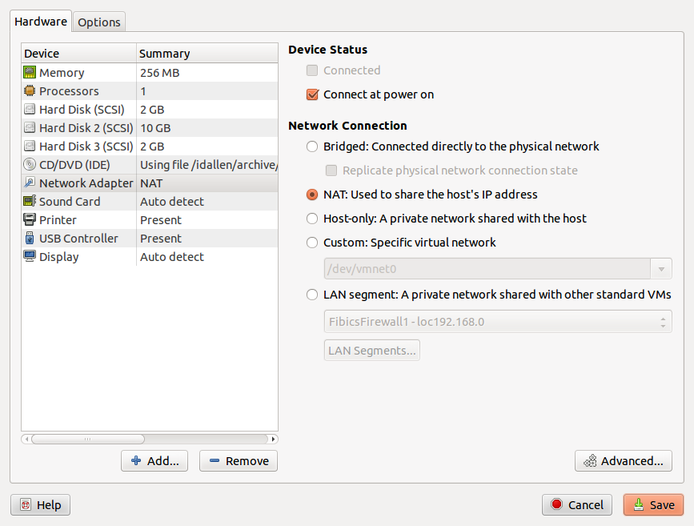Select NAT network connection option
The width and height of the screenshot is (694, 526).
(312, 194)
